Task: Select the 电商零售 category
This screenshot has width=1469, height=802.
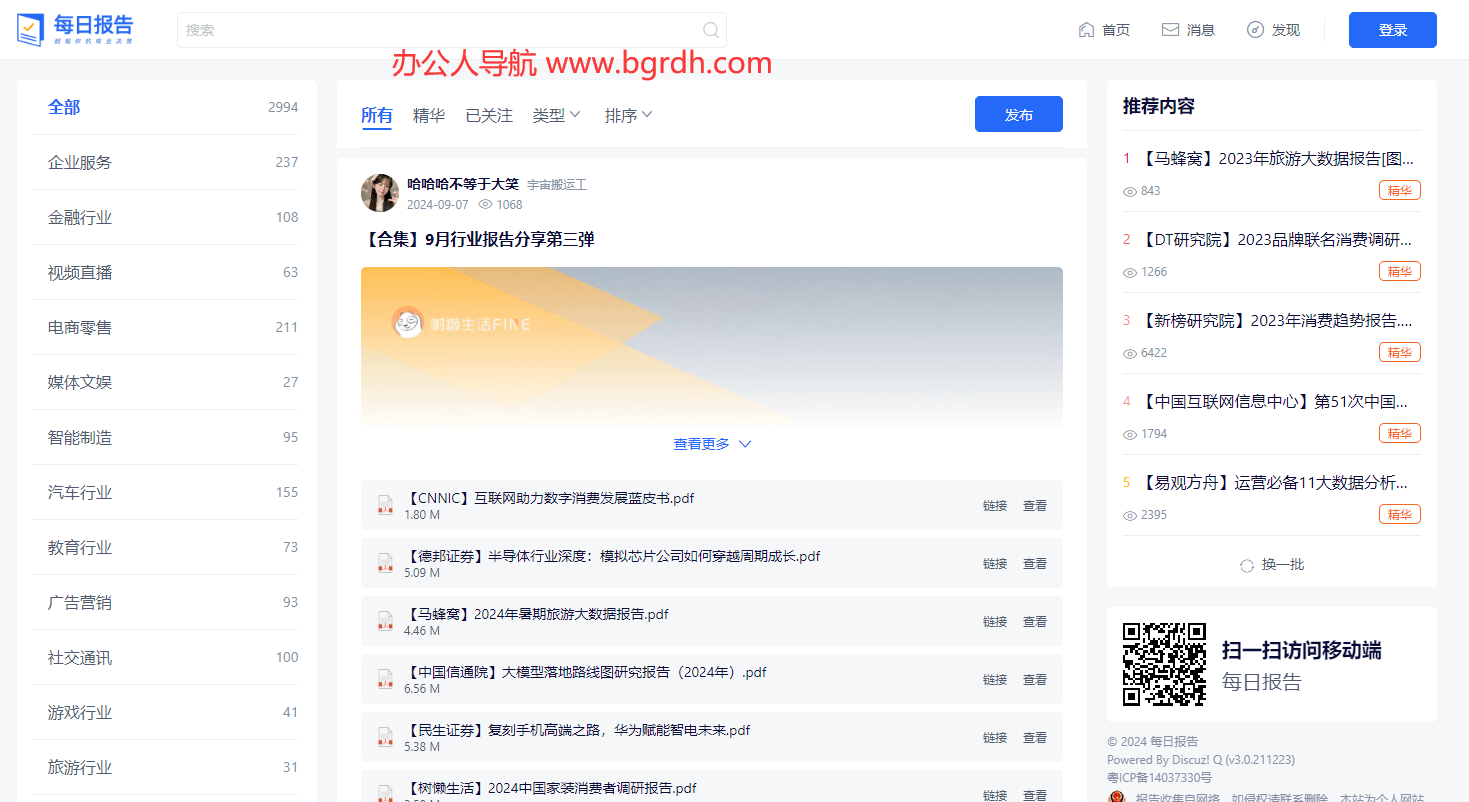Action: point(79,327)
